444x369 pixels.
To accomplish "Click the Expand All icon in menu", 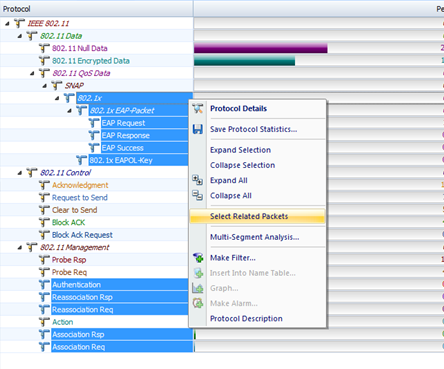I will (198, 180).
